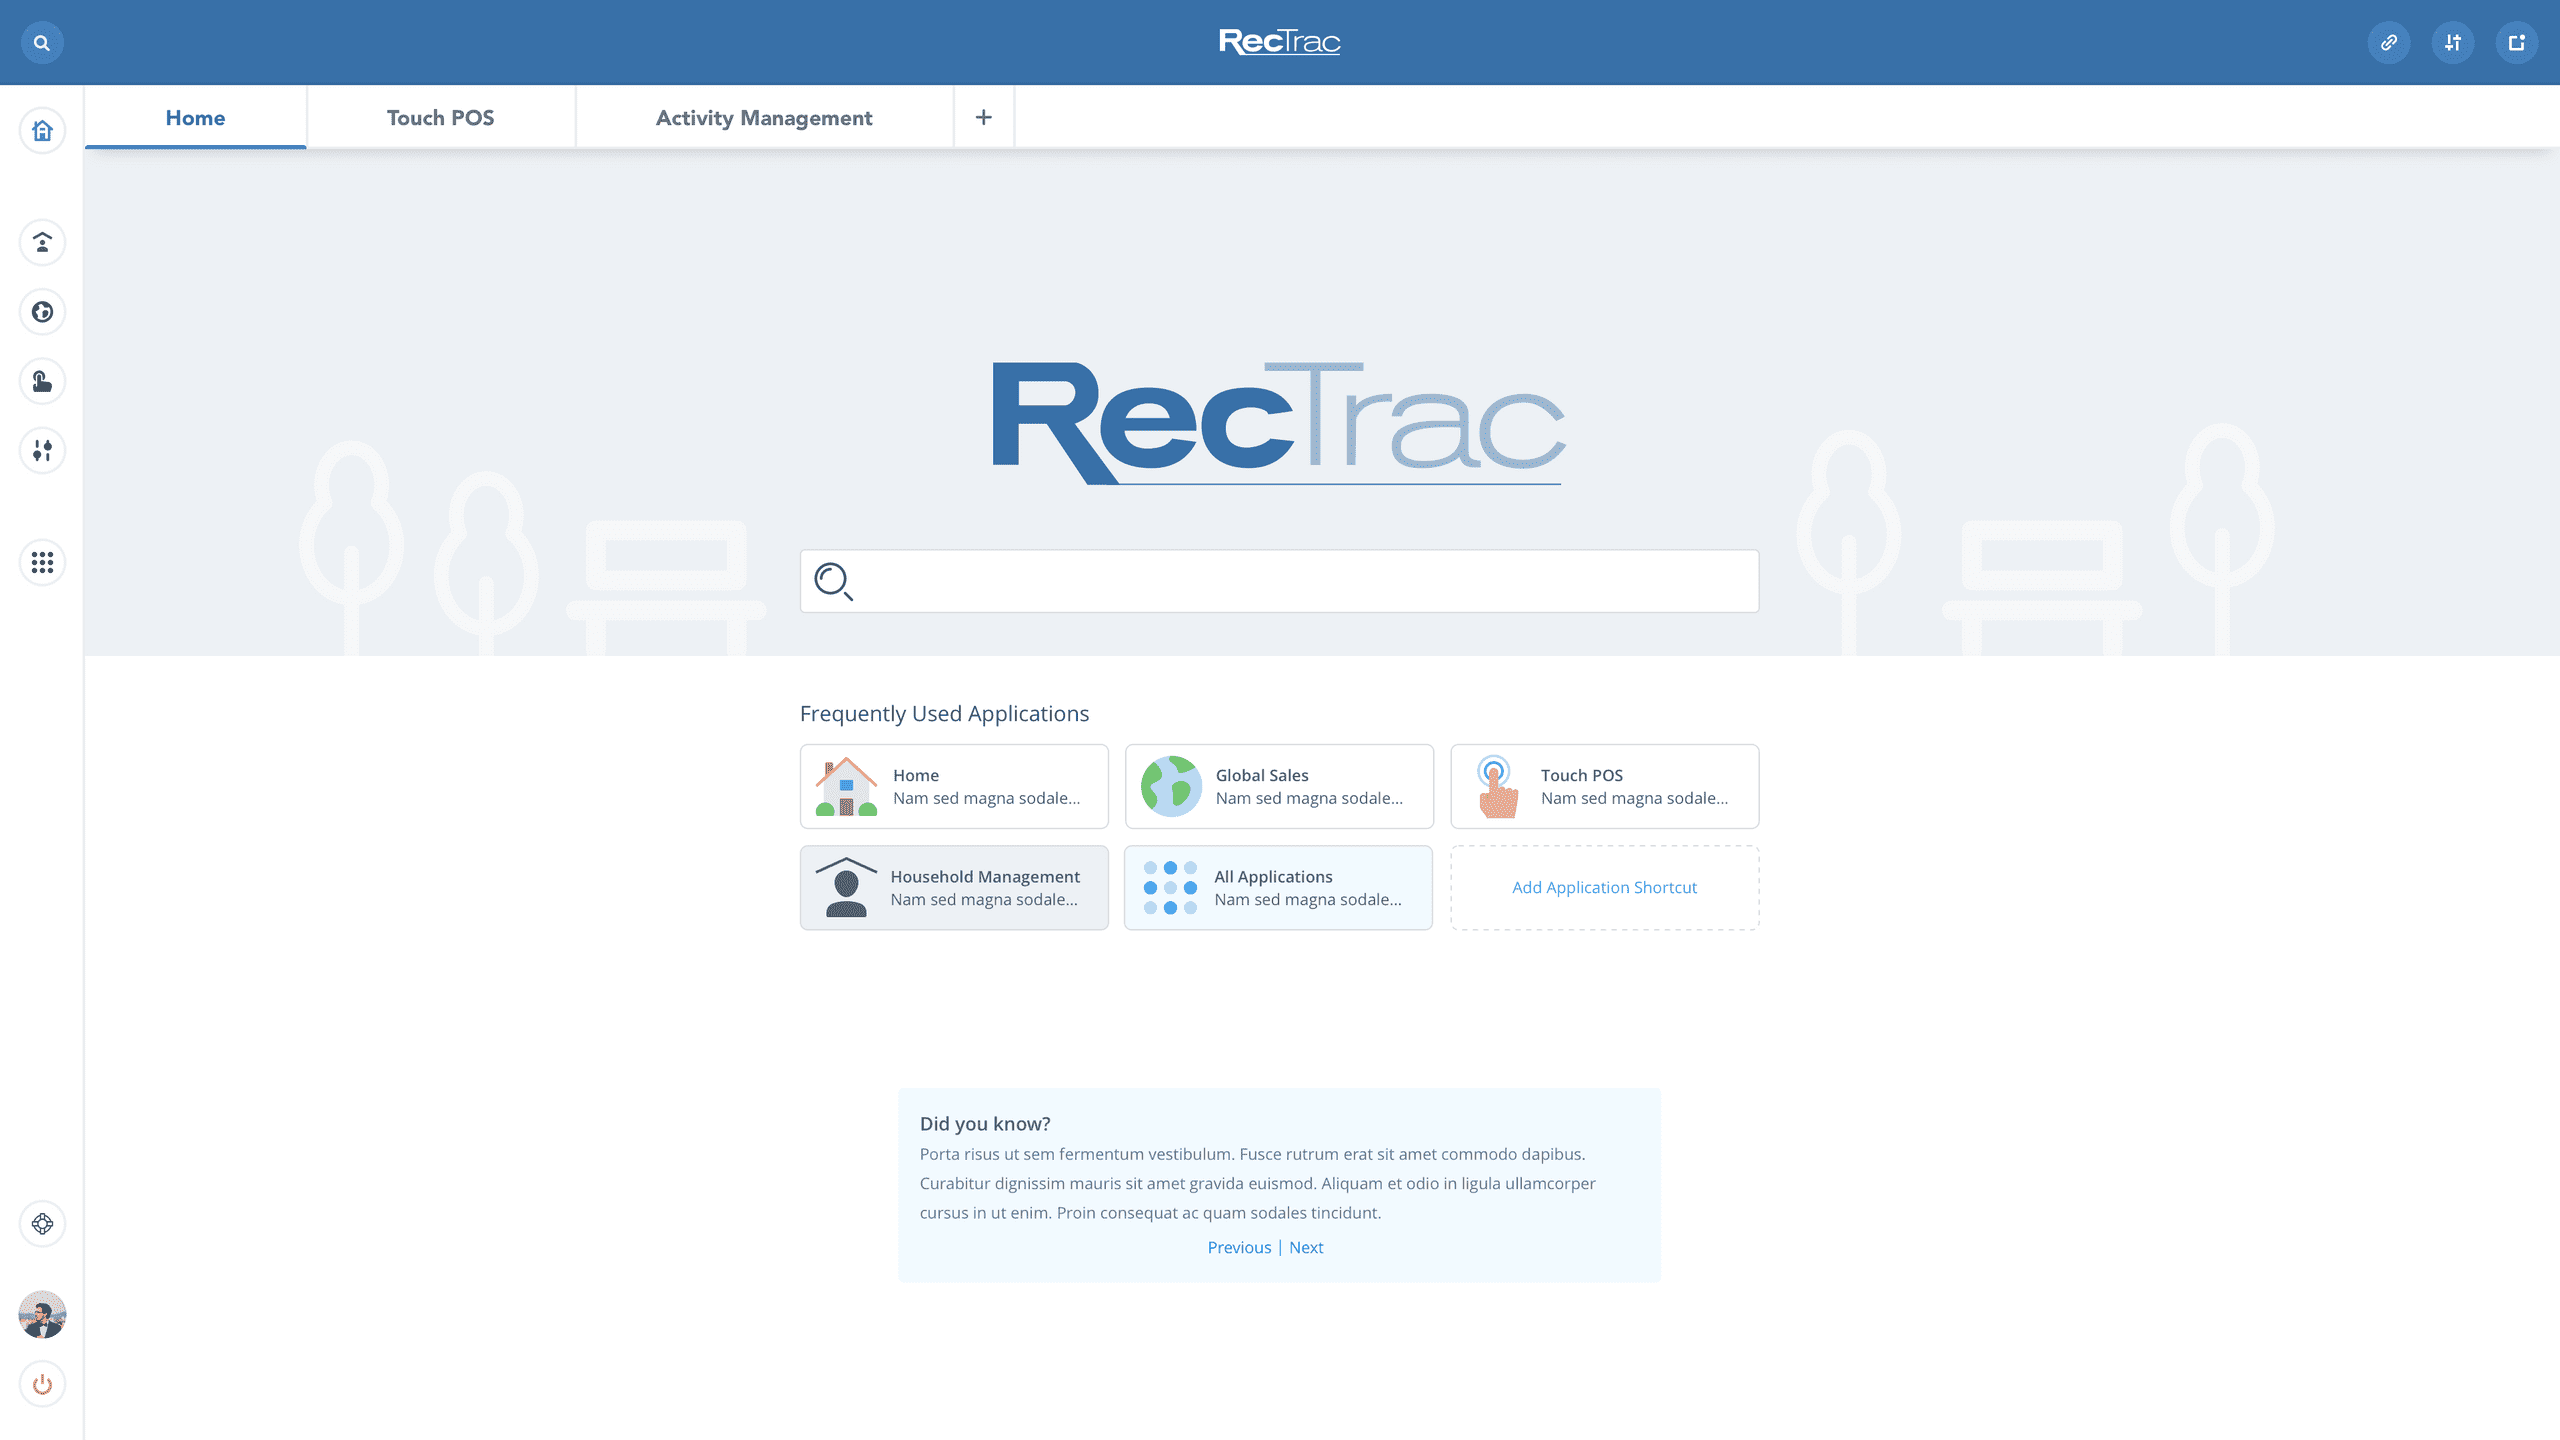Open the Household Management icon in sidebar
This screenshot has width=2560, height=1440.
[x=42, y=241]
